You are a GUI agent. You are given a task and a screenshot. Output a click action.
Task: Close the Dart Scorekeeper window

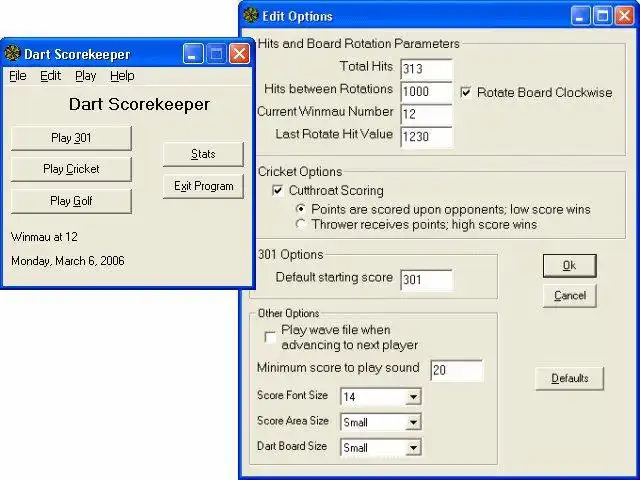(240, 53)
